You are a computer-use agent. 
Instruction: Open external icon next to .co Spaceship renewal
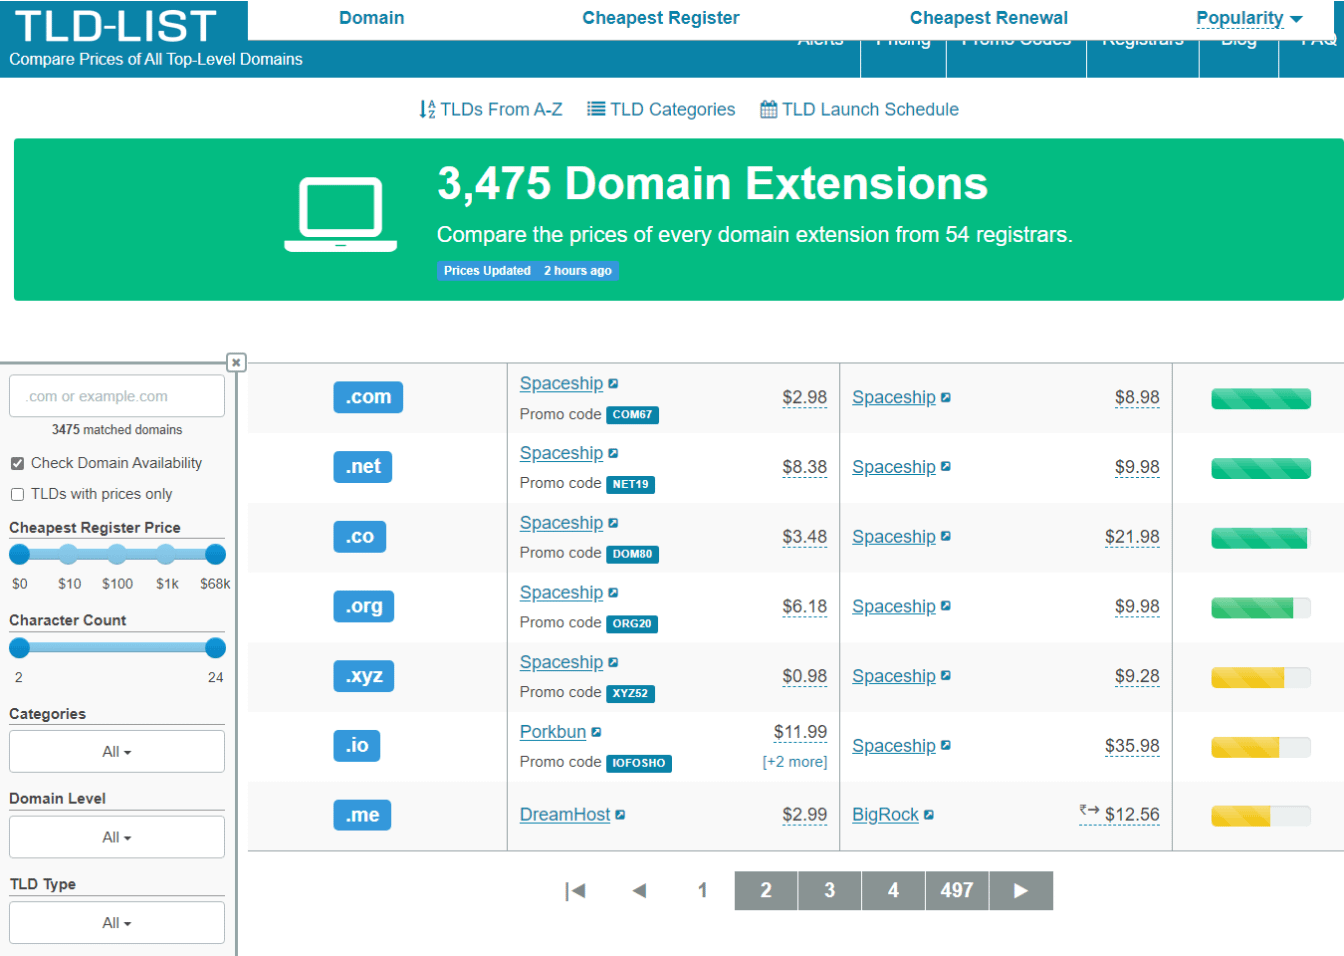[x=946, y=537]
